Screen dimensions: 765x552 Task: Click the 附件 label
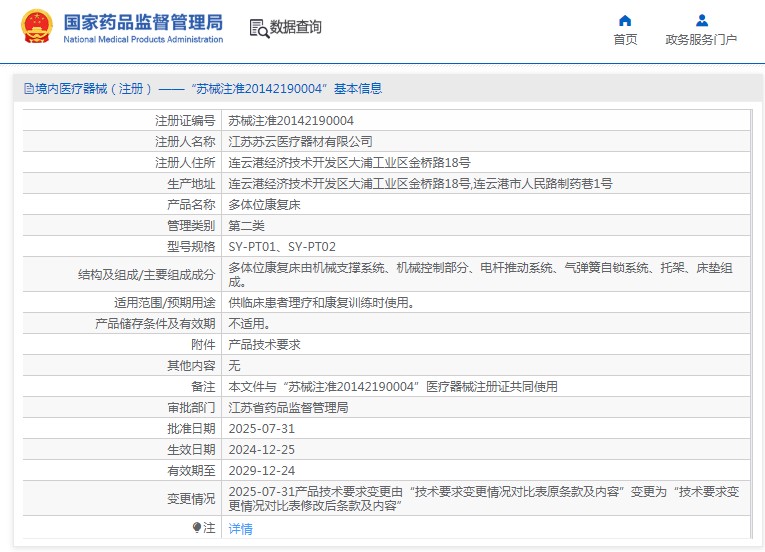click(203, 345)
